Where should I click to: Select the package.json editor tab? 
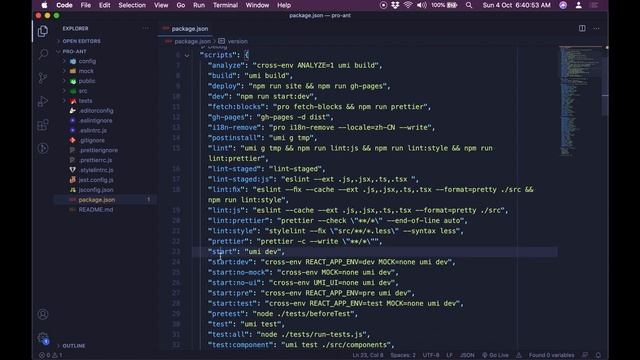tap(185, 29)
